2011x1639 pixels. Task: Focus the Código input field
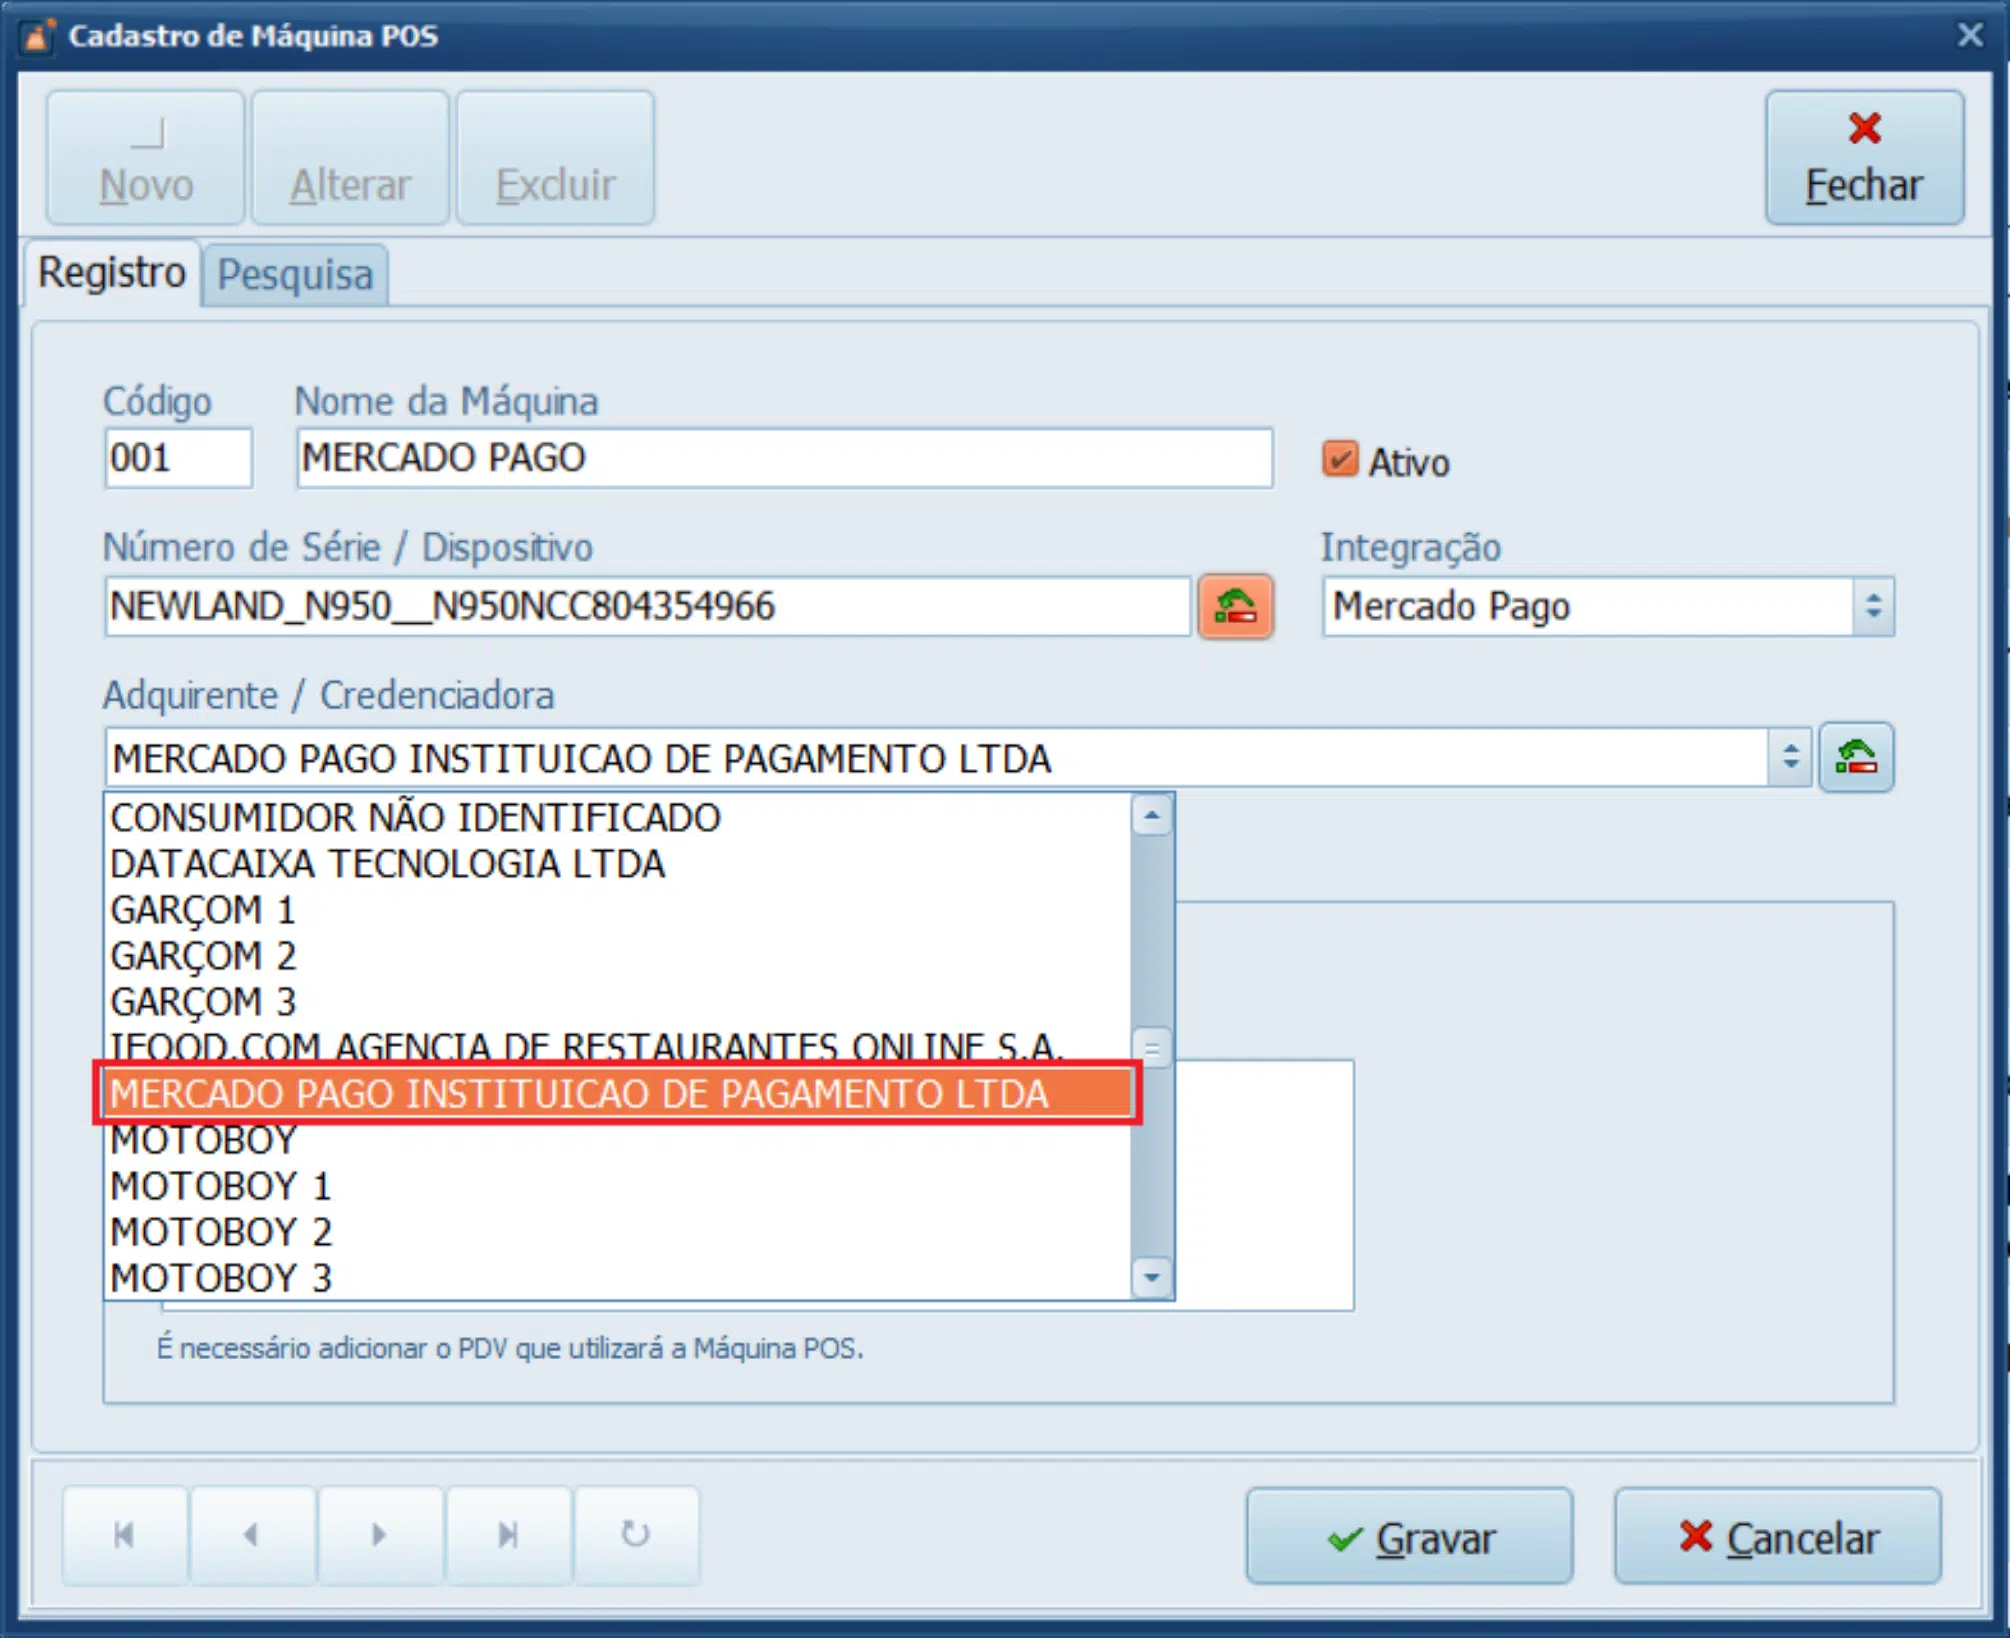tap(178, 459)
